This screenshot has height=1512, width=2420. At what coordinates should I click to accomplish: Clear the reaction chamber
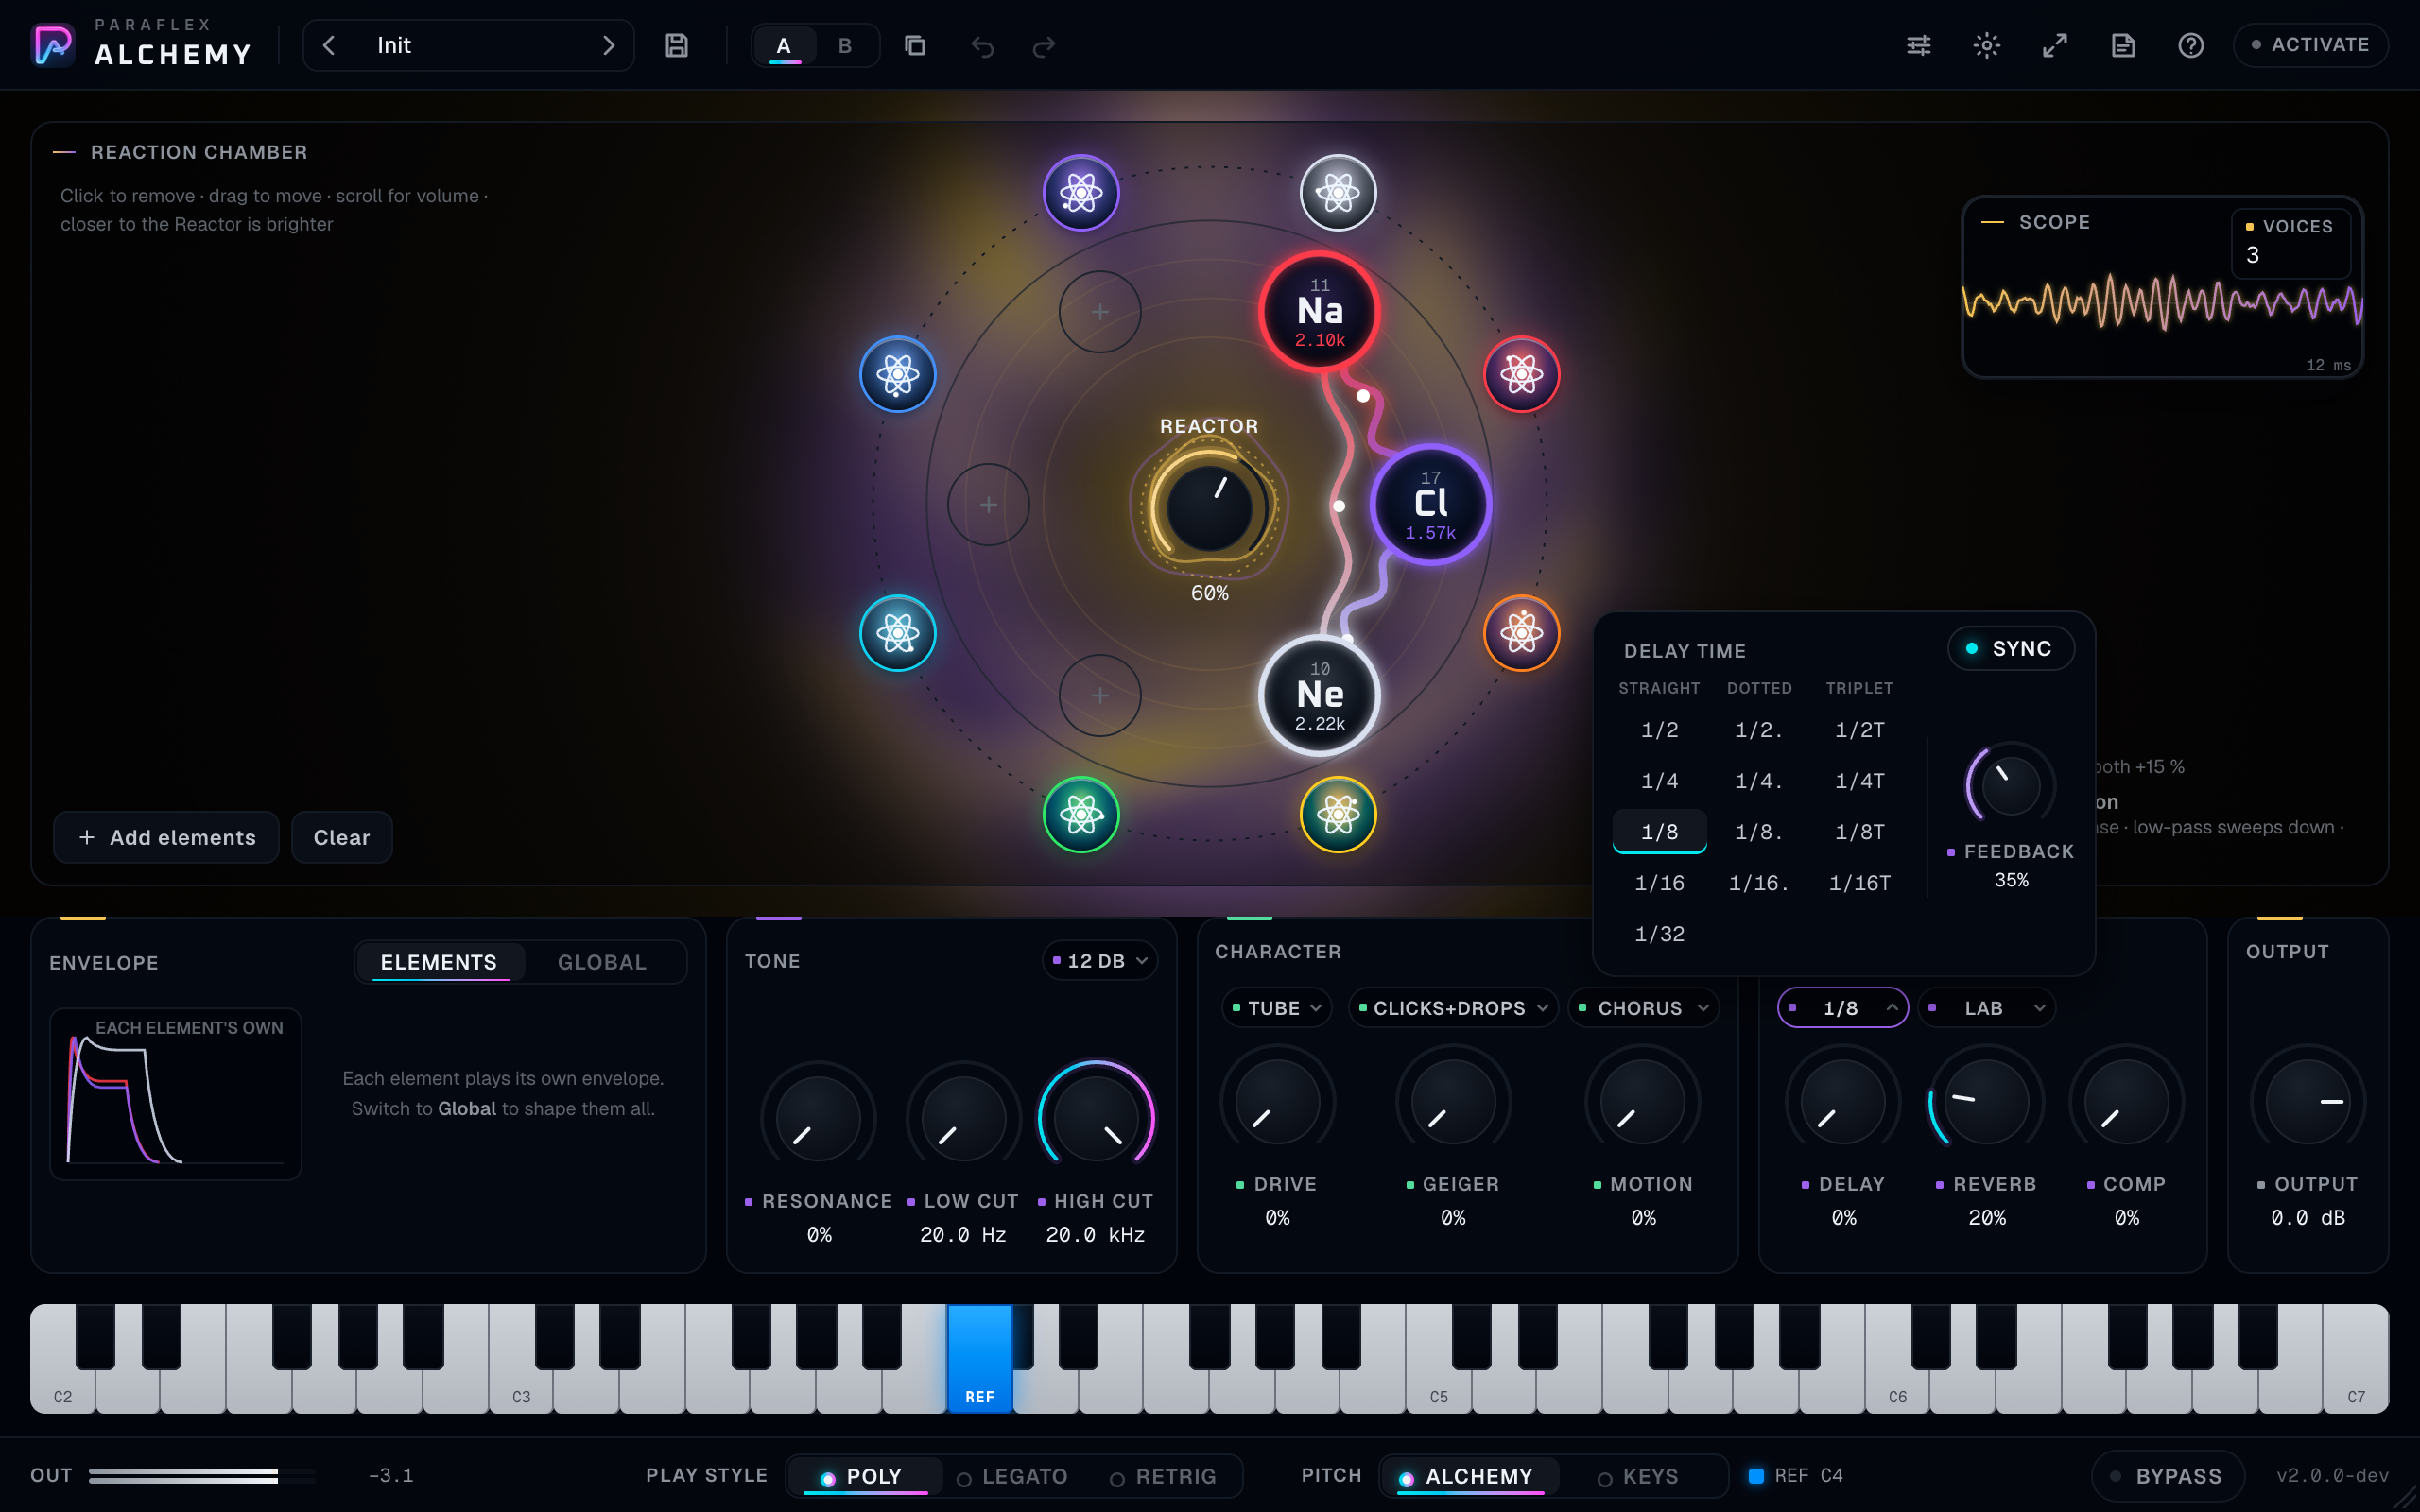click(x=341, y=837)
